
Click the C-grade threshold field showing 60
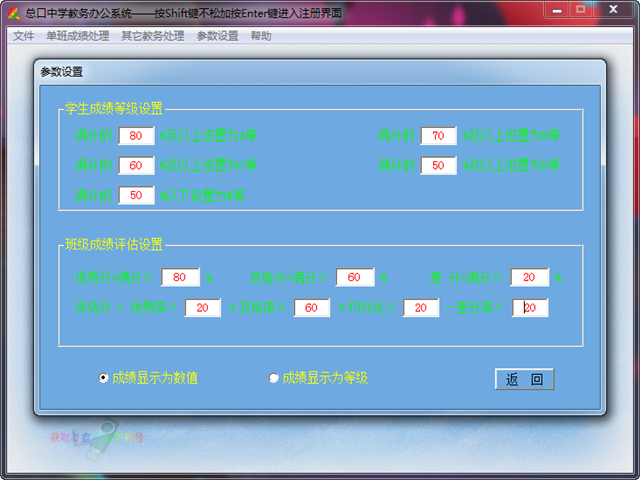(x=136, y=165)
